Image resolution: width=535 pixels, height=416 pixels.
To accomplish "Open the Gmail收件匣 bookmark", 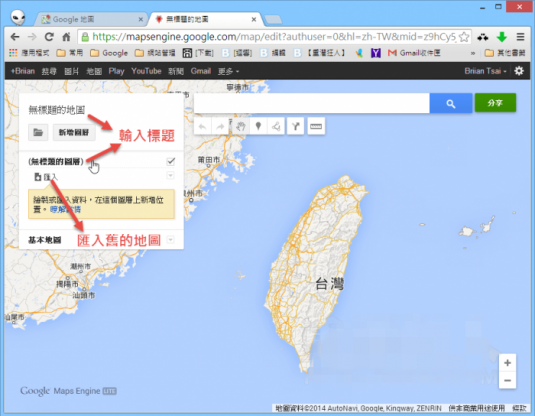I will (x=414, y=53).
